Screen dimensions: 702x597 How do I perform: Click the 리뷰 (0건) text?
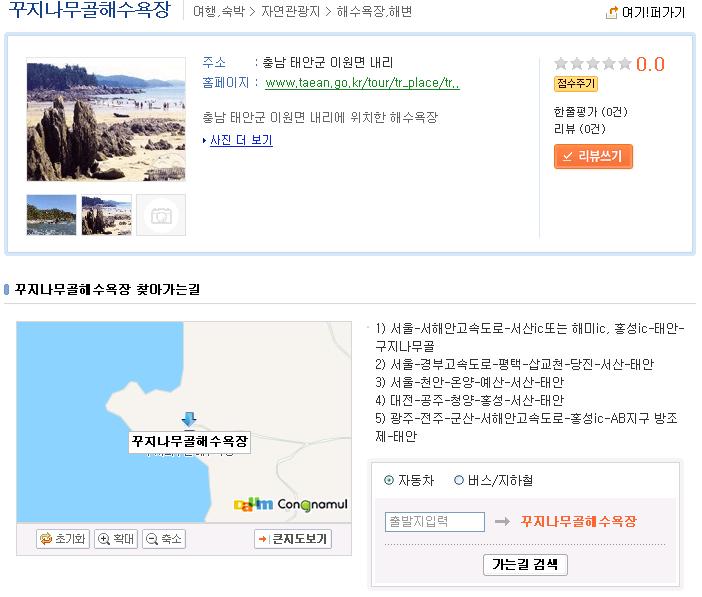pyautogui.click(x=579, y=129)
